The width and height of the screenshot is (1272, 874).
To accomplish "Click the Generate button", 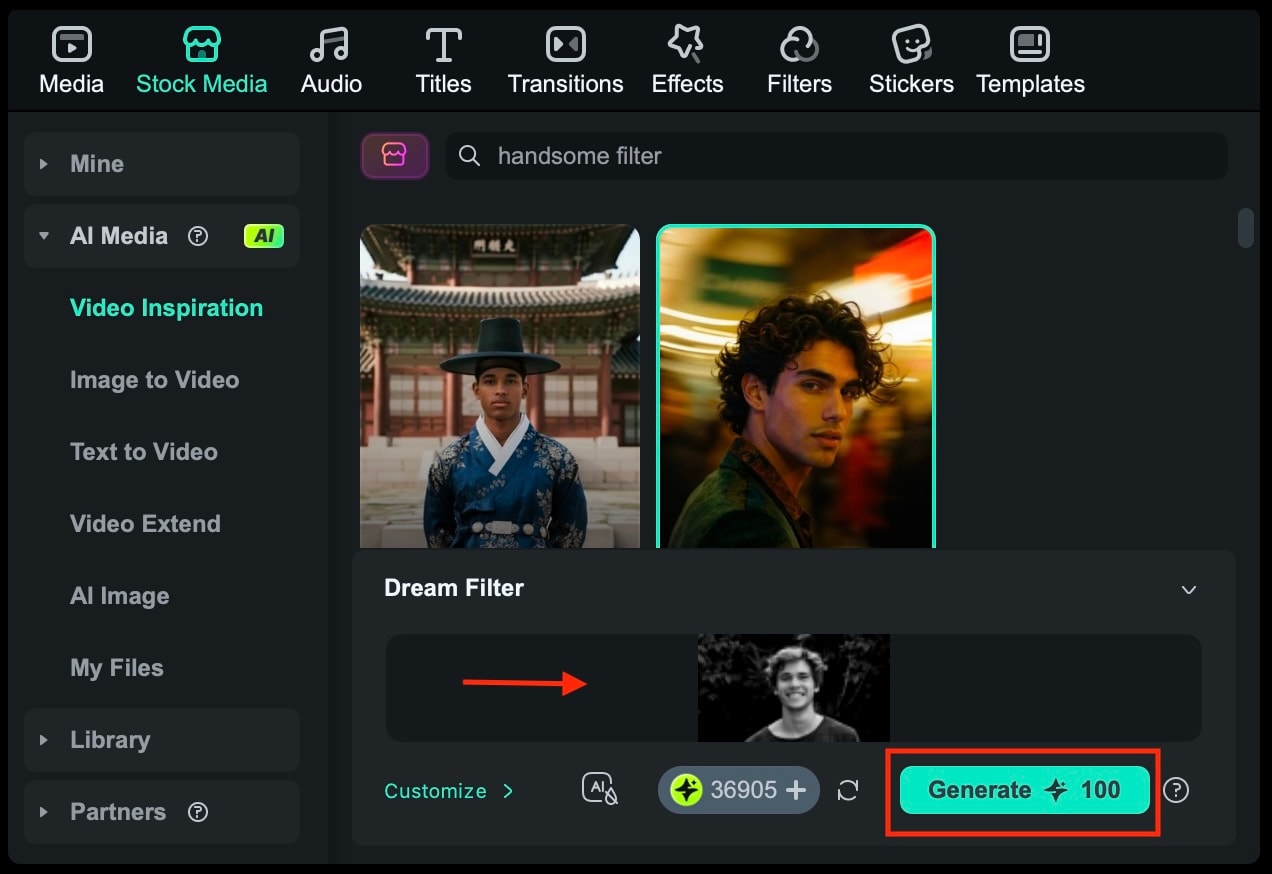I will tap(1022, 790).
